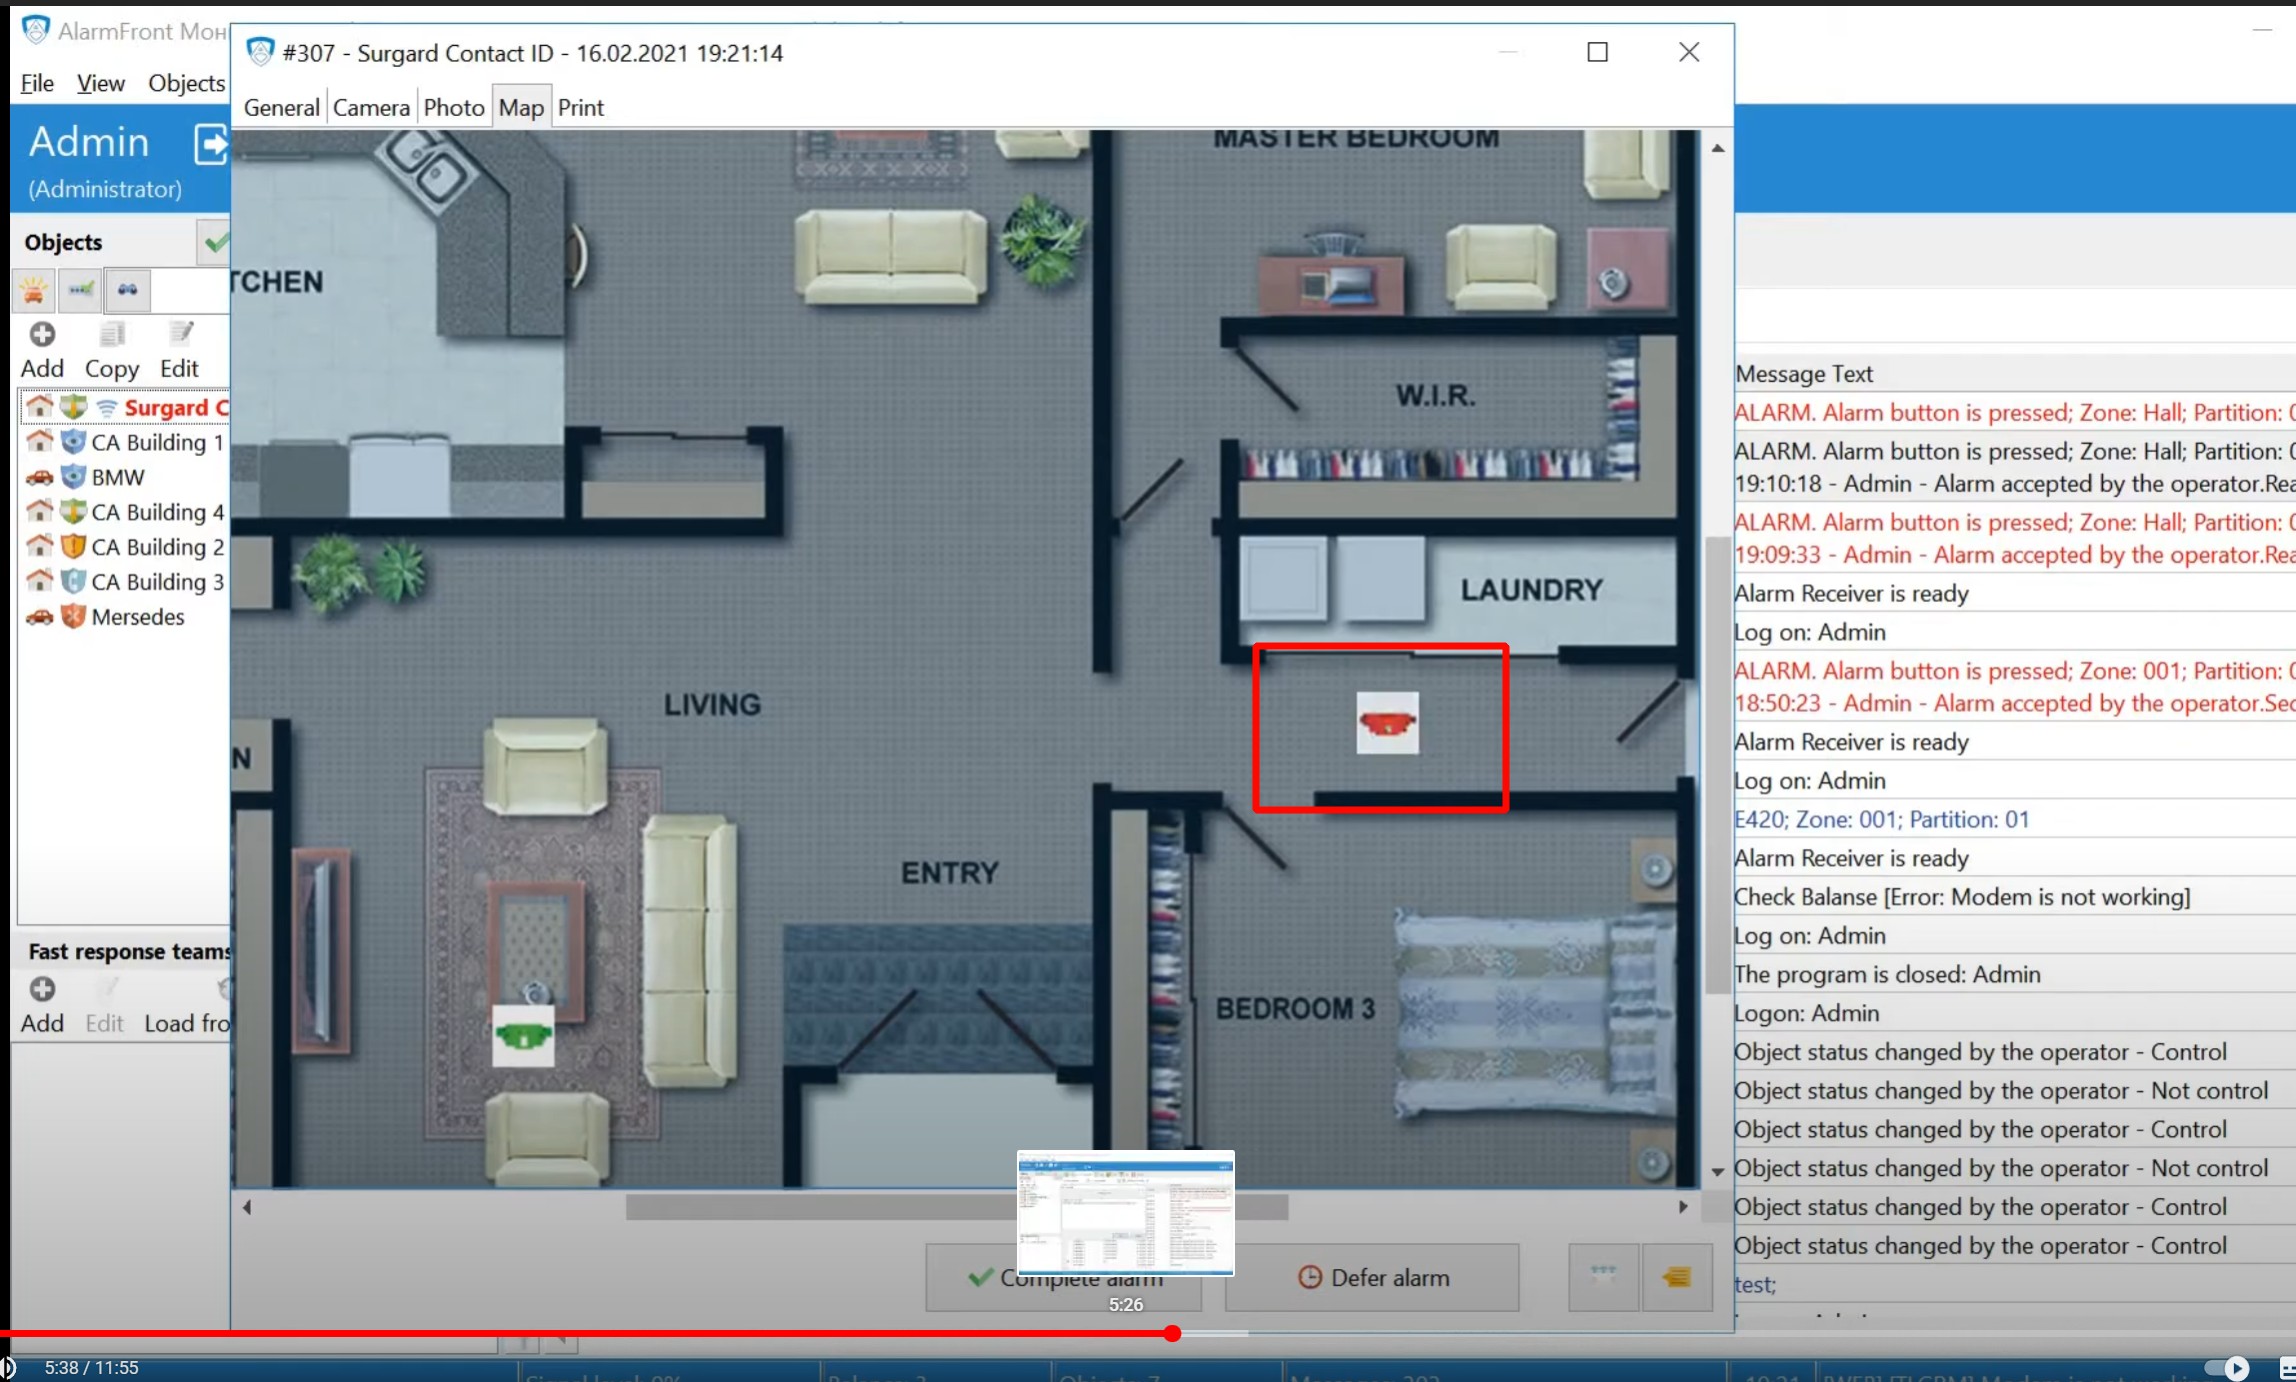This screenshot has height=1382, width=2296.
Task: Click the Edit object icon
Action: [x=179, y=335]
